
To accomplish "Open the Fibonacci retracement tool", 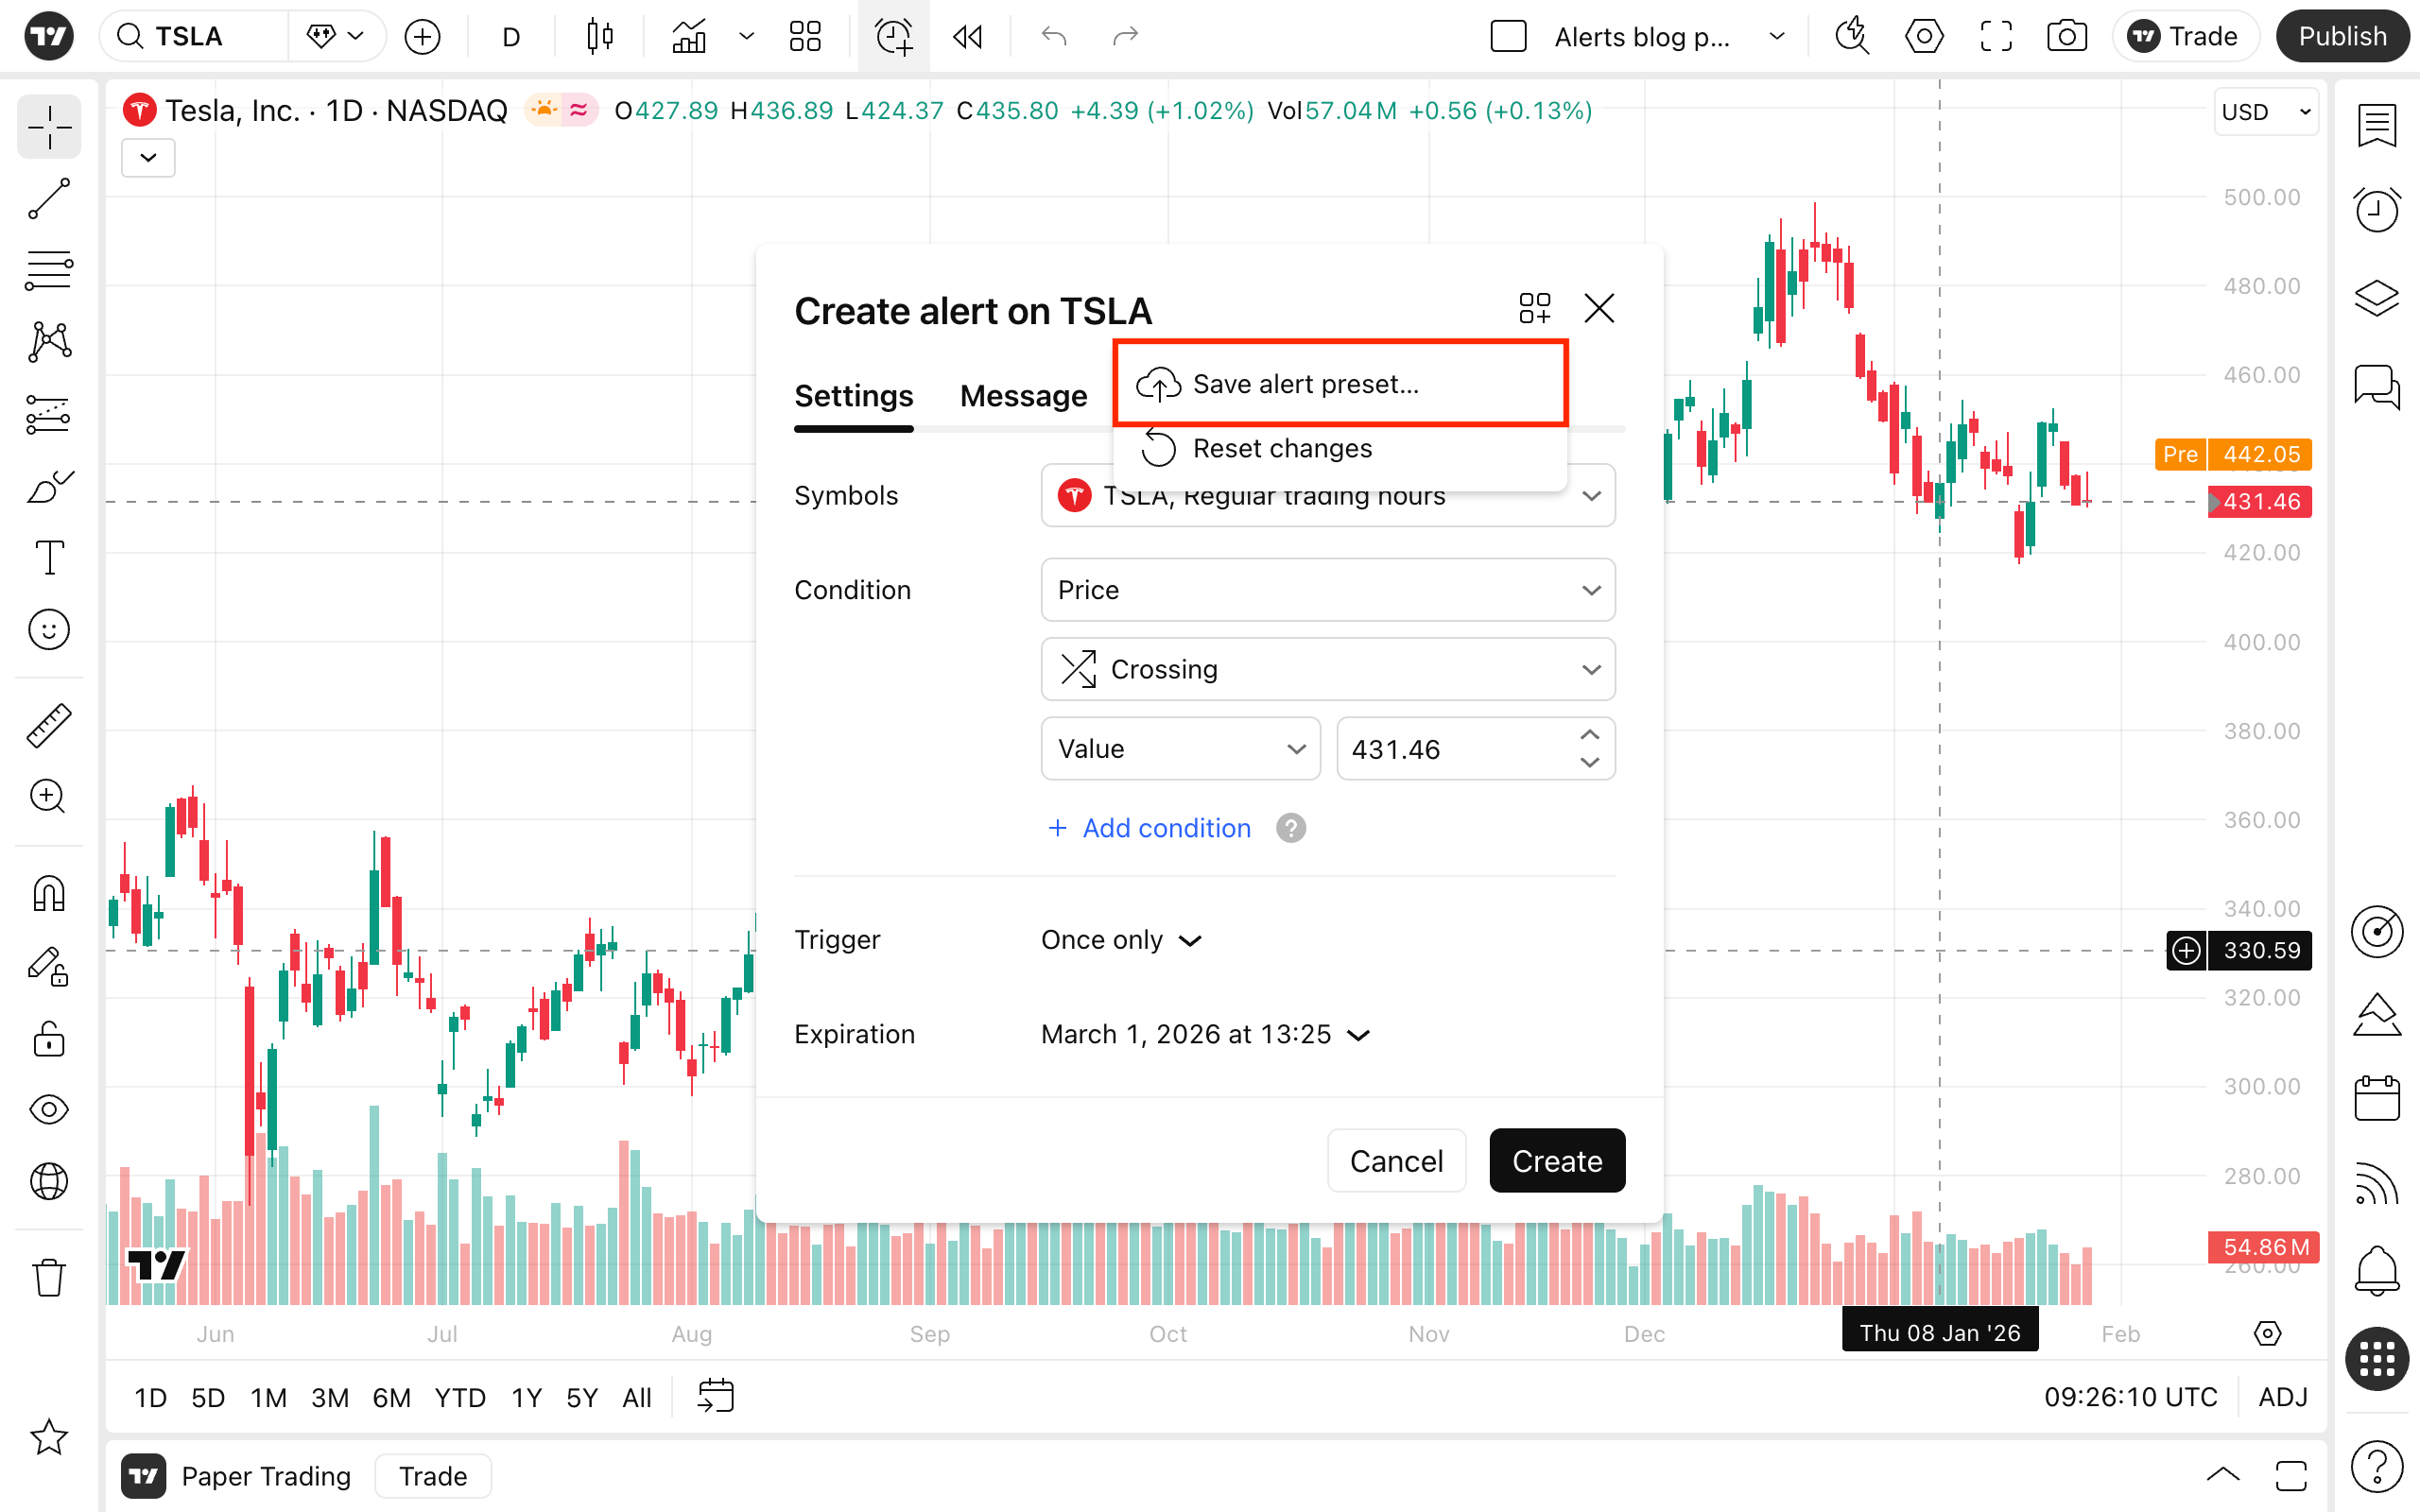I will [48, 270].
